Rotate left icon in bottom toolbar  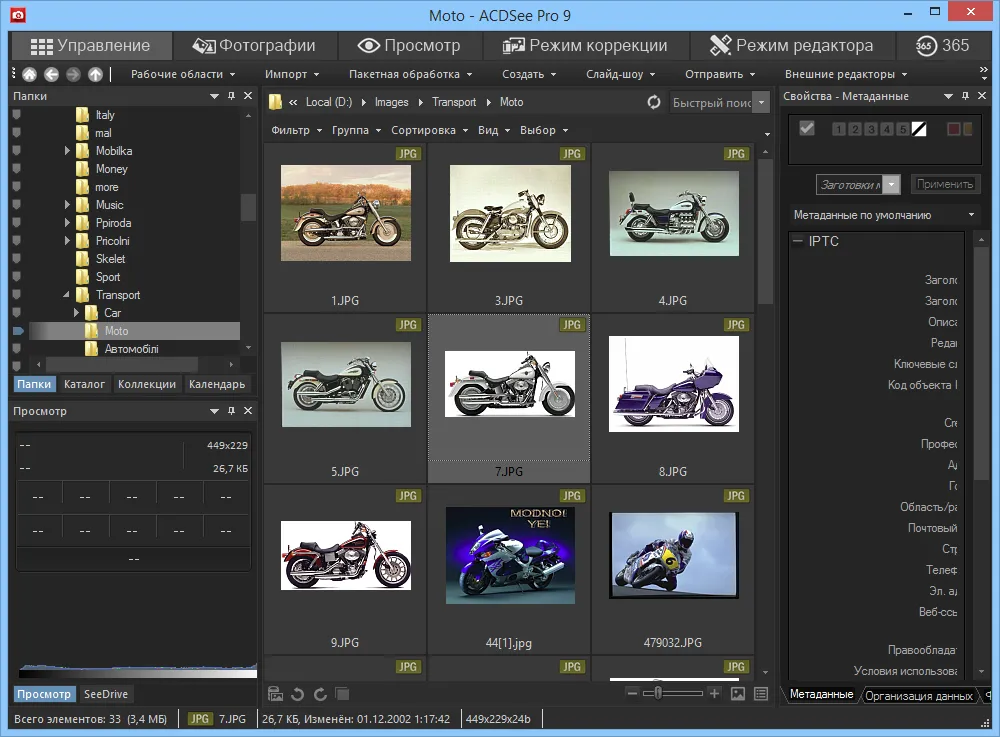(297, 694)
